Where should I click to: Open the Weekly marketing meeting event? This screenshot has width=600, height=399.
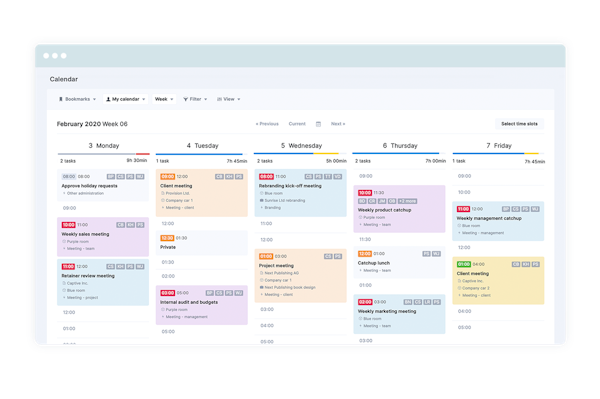(399, 314)
